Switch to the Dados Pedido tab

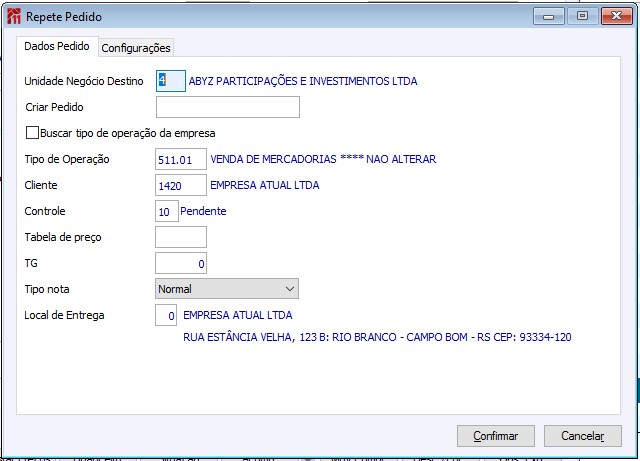[57, 46]
